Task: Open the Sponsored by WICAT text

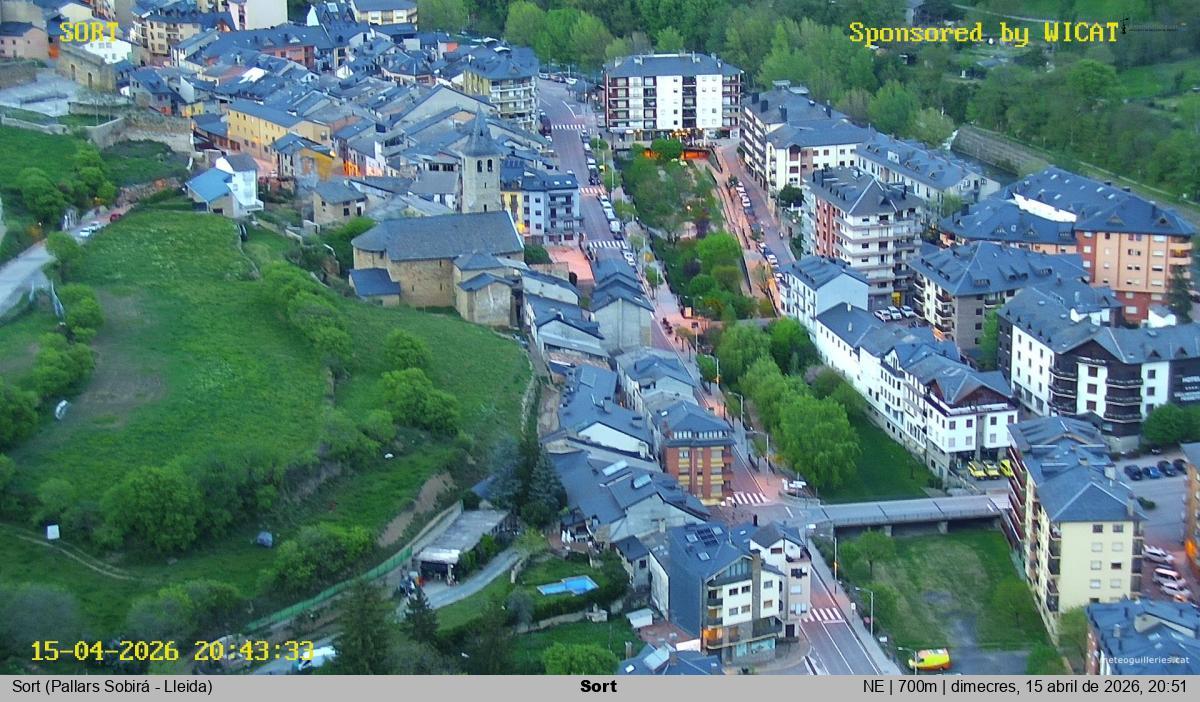Action: pyautogui.click(x=983, y=33)
